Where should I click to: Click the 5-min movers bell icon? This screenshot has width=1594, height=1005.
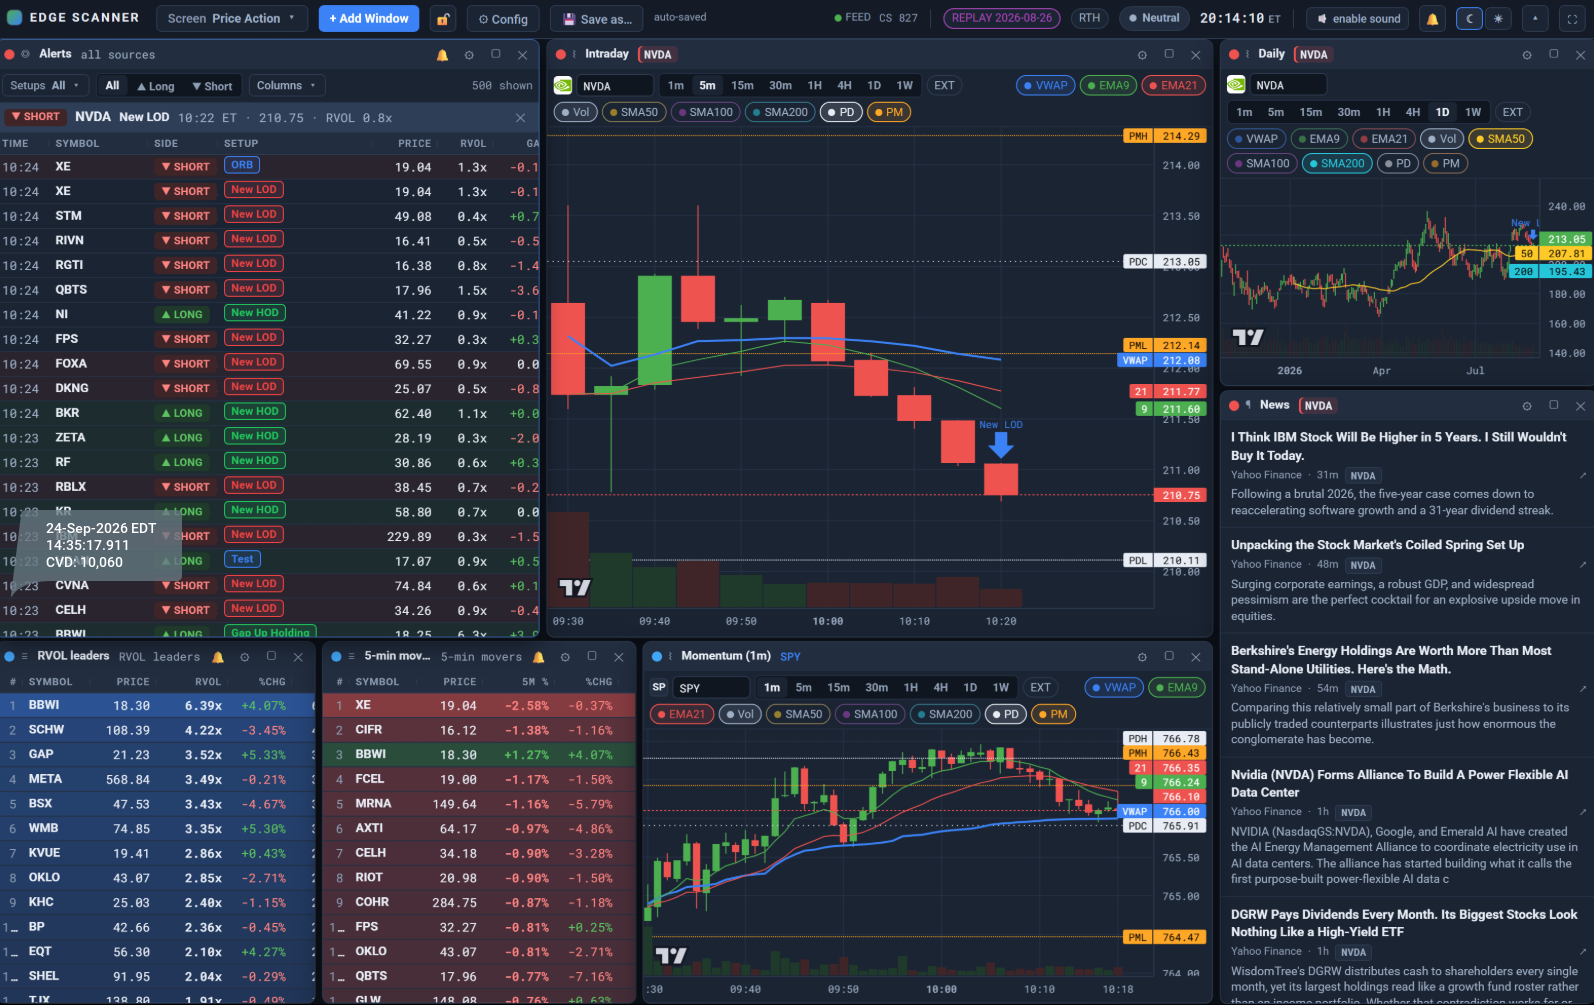click(x=539, y=657)
